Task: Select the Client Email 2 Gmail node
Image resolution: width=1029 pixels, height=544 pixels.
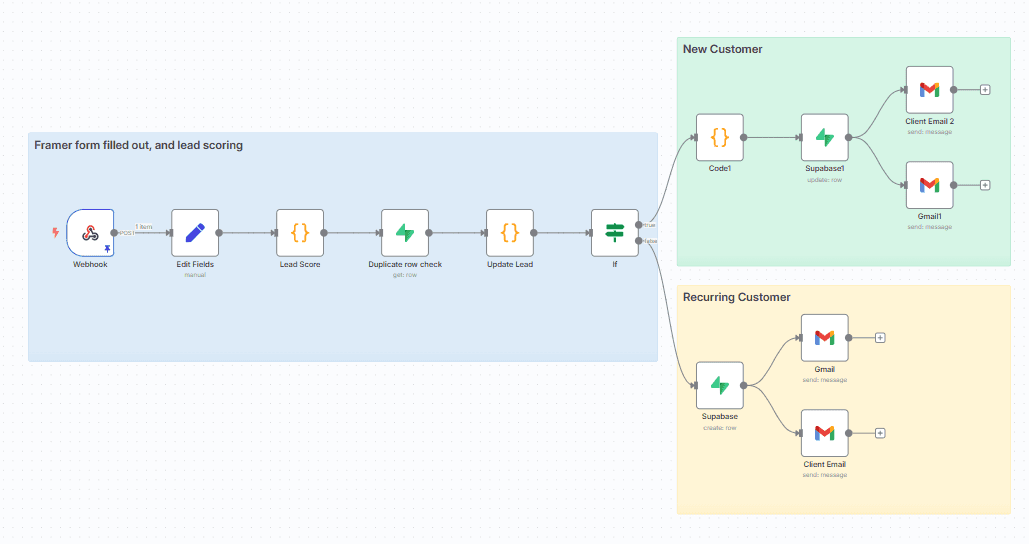Action: (930, 90)
